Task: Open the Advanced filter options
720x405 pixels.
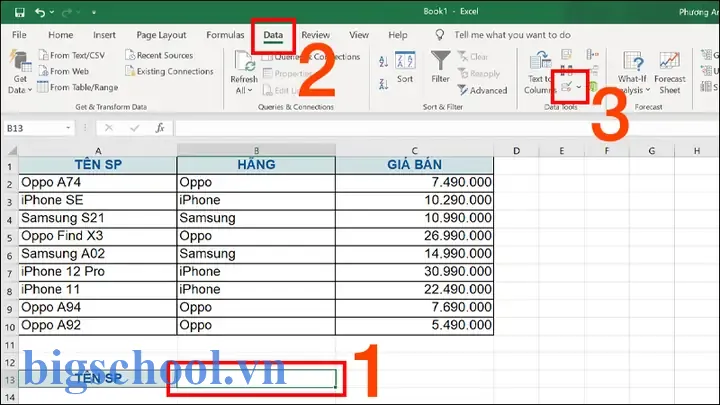Action: [483, 90]
